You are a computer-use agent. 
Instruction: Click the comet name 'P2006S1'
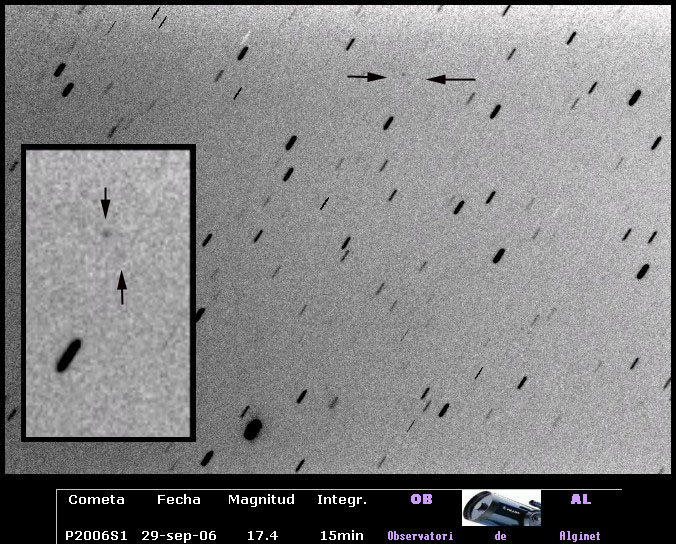point(96,536)
